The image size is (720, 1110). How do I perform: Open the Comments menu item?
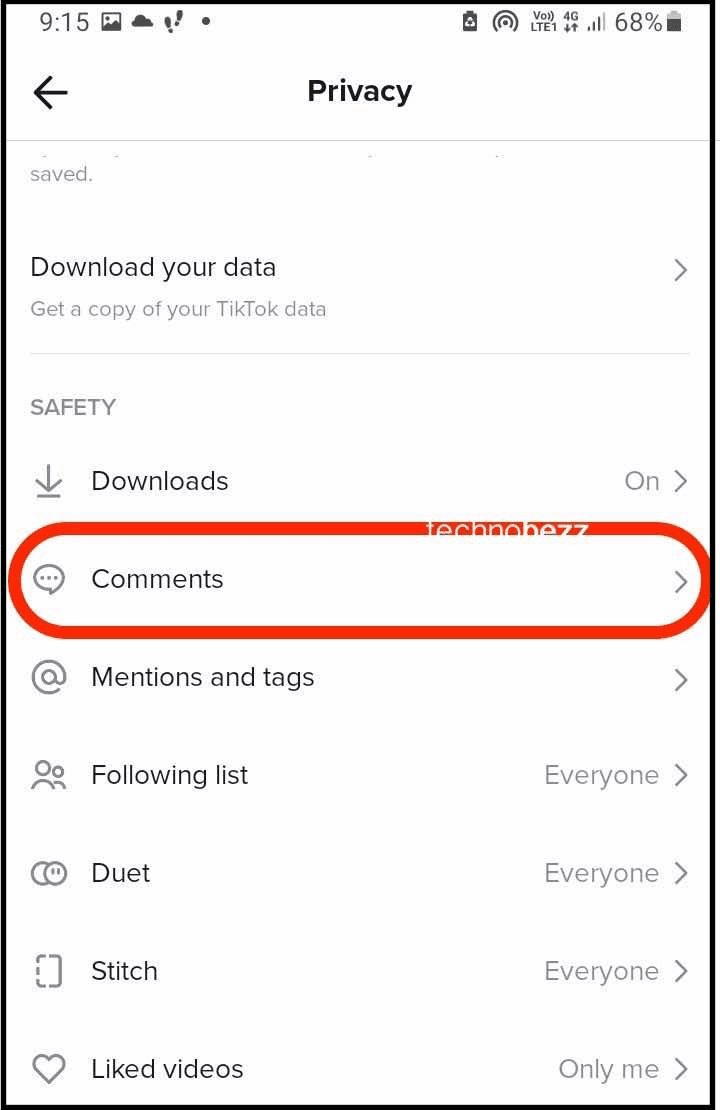coord(157,579)
